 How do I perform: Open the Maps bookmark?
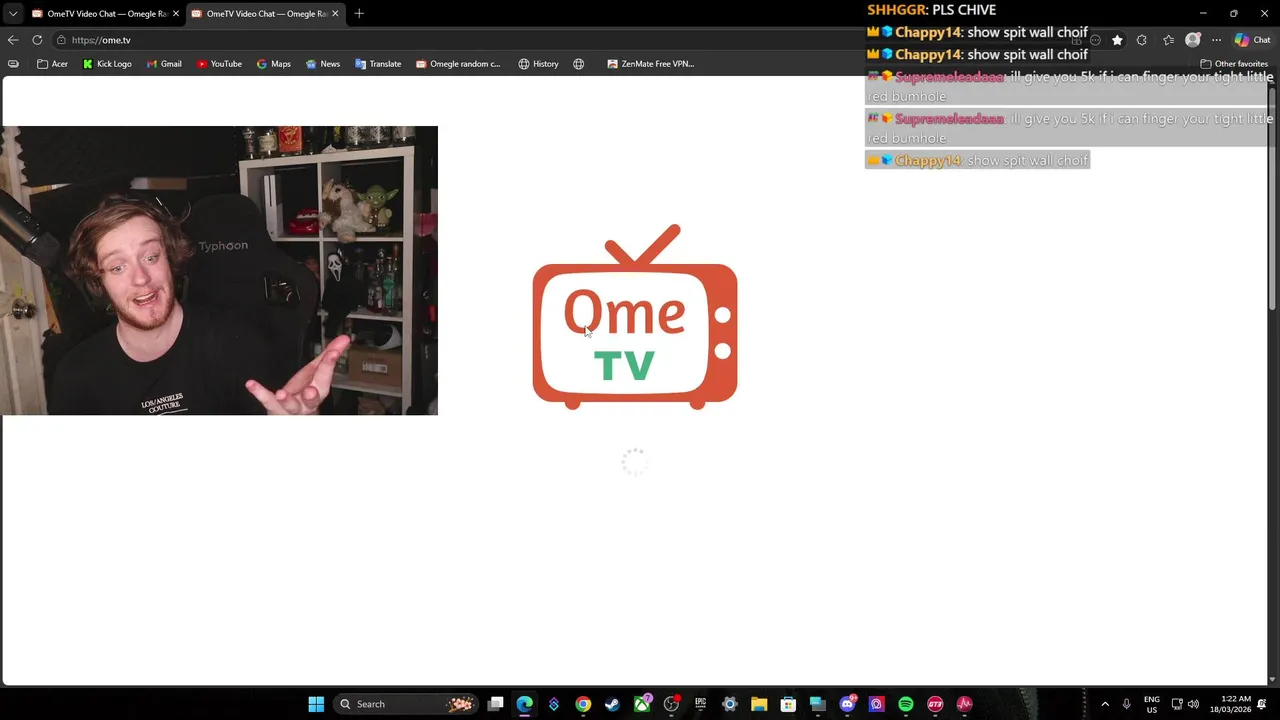point(273,64)
